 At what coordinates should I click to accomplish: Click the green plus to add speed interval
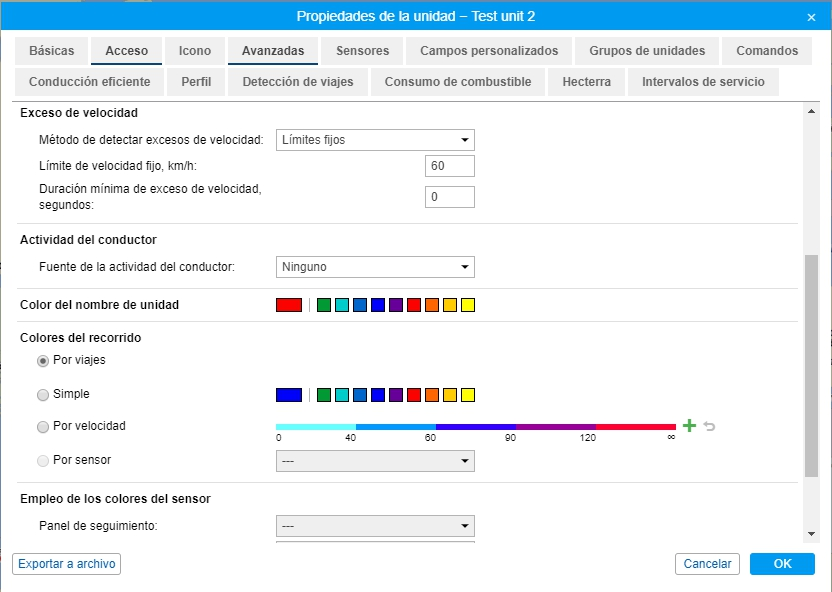689,425
